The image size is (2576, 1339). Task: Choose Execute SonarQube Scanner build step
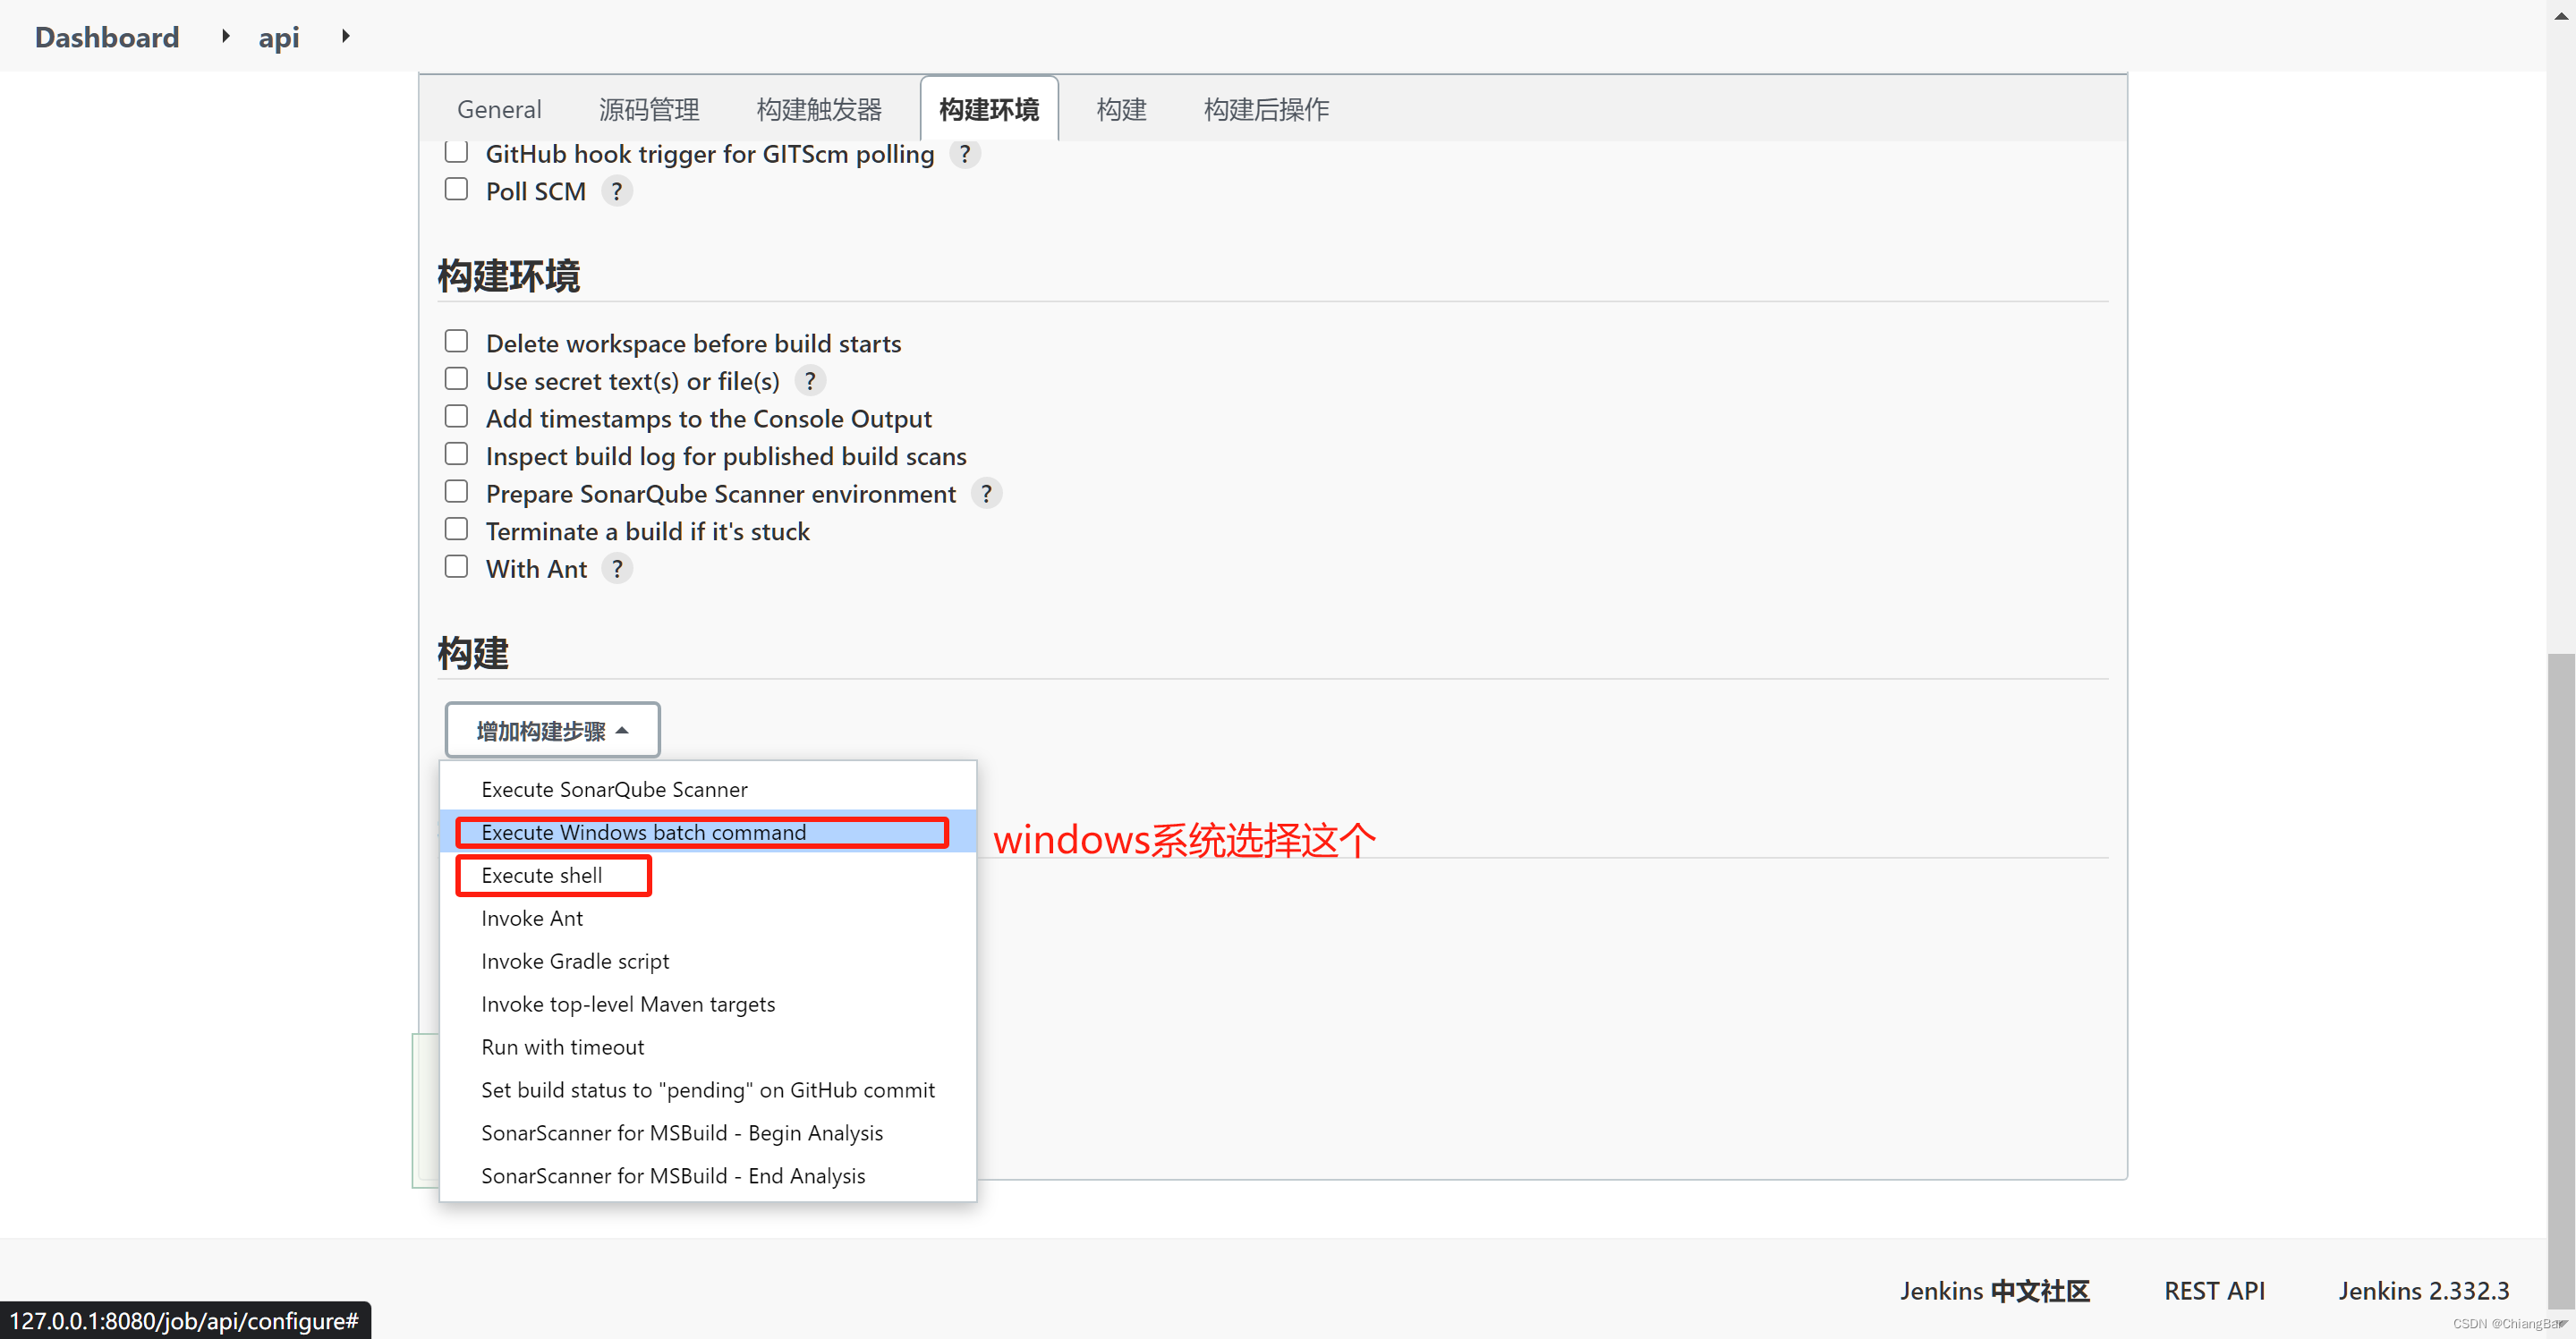pyautogui.click(x=708, y=789)
